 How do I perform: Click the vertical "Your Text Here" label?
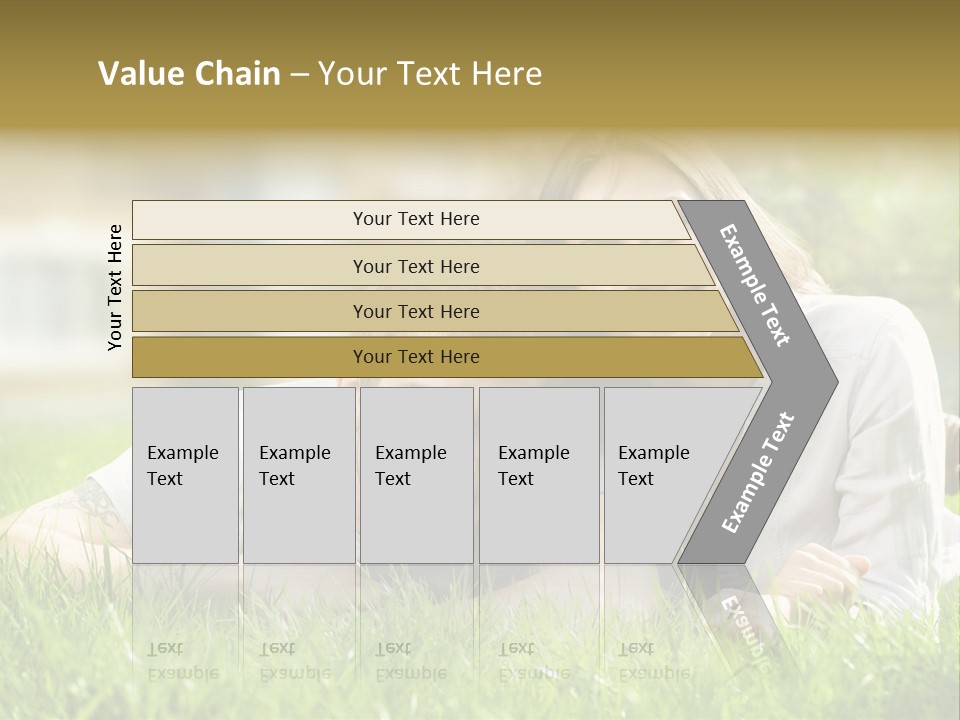tap(115, 287)
